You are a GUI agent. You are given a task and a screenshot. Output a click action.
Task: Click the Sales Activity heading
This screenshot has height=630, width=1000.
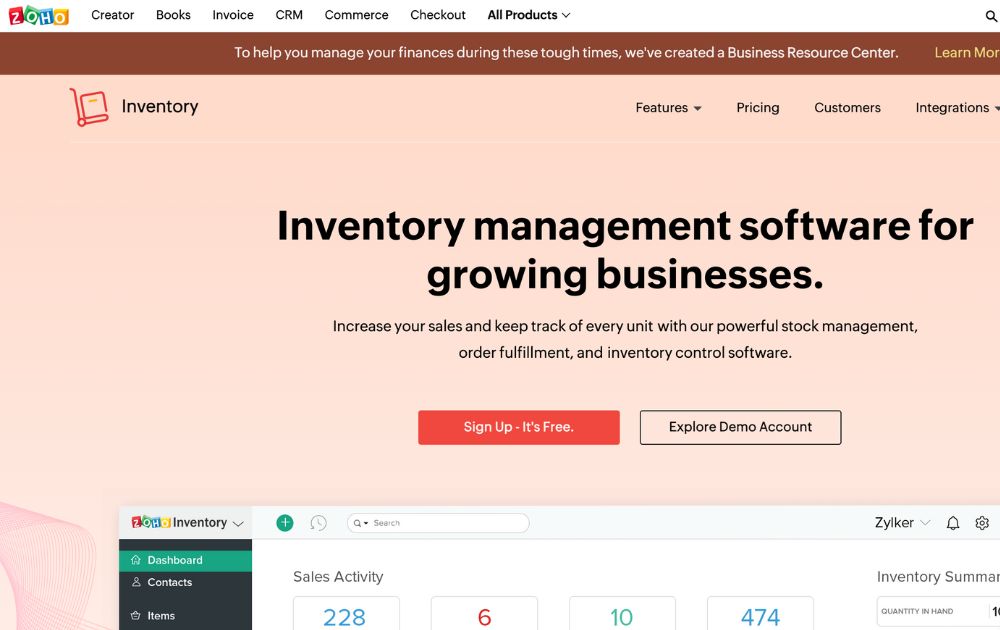[338, 577]
